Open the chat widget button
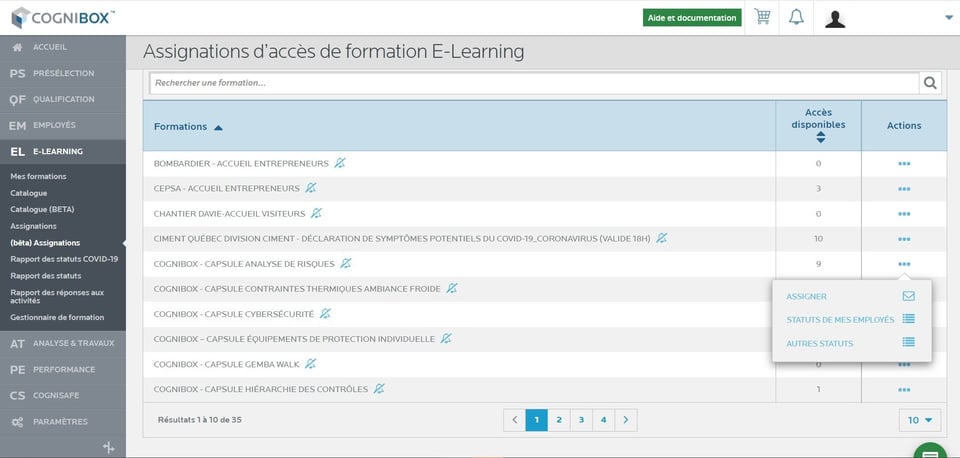 click(931, 452)
